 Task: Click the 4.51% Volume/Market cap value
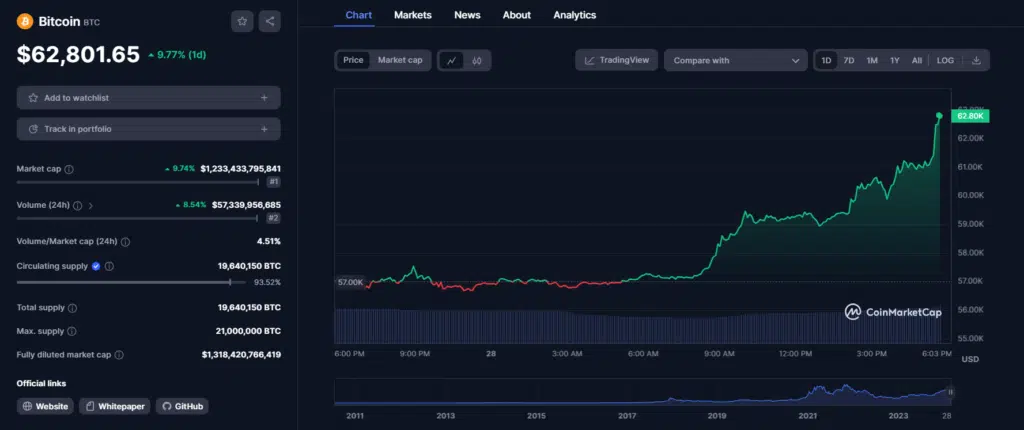coord(268,242)
